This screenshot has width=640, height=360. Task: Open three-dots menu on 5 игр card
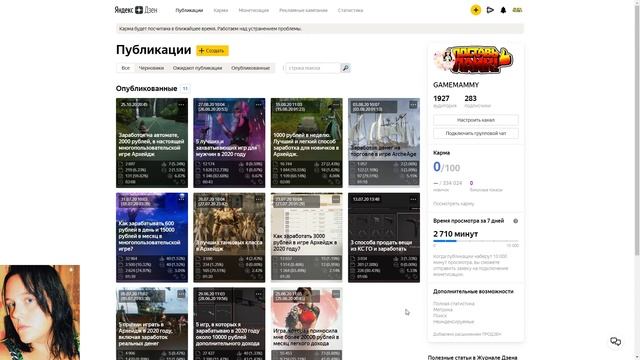point(259,294)
